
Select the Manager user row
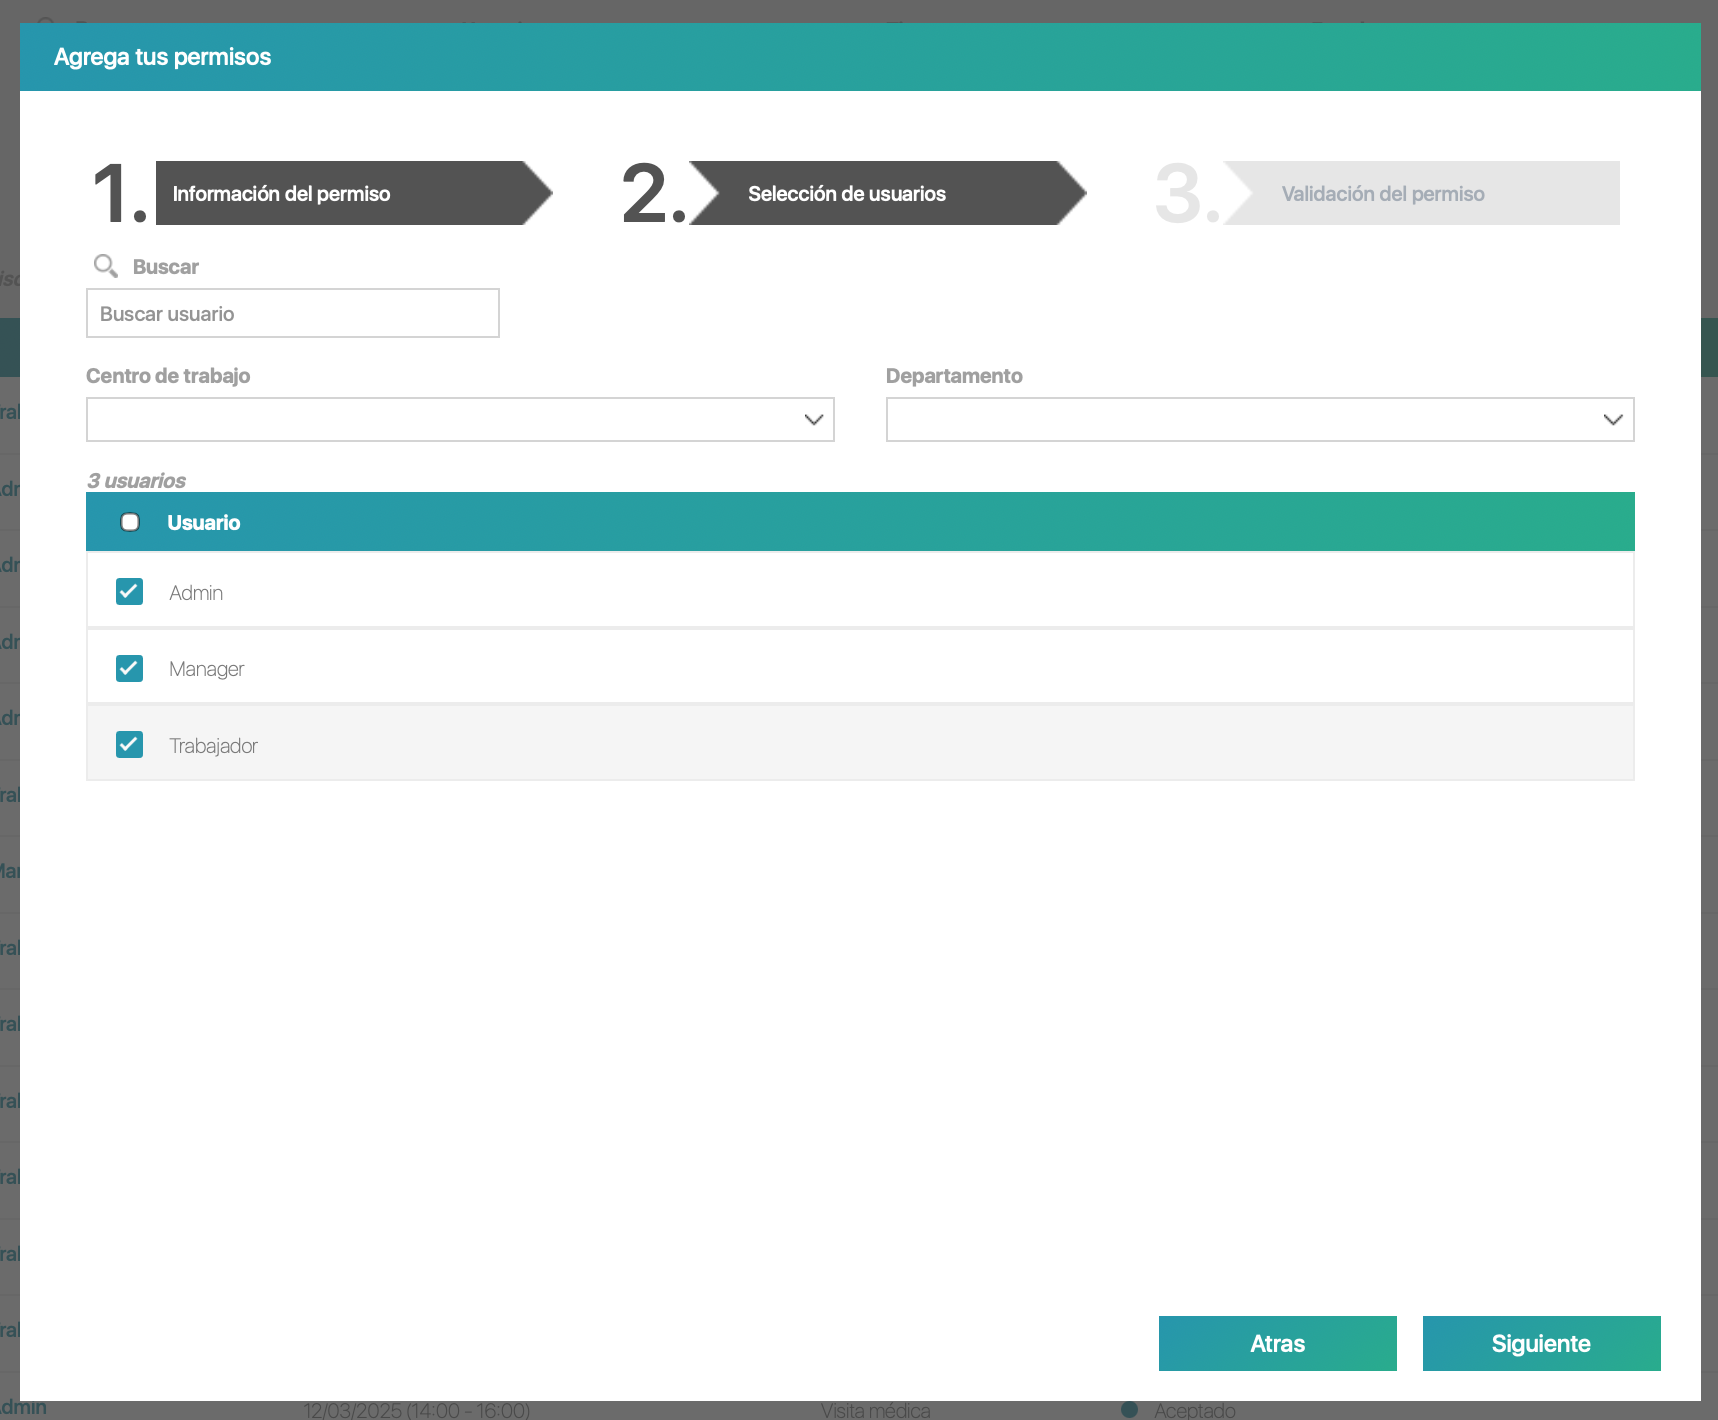click(860, 667)
